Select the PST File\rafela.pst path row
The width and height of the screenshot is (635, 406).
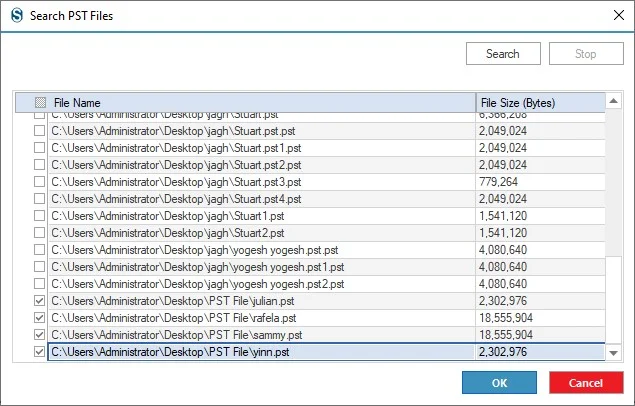(262, 318)
